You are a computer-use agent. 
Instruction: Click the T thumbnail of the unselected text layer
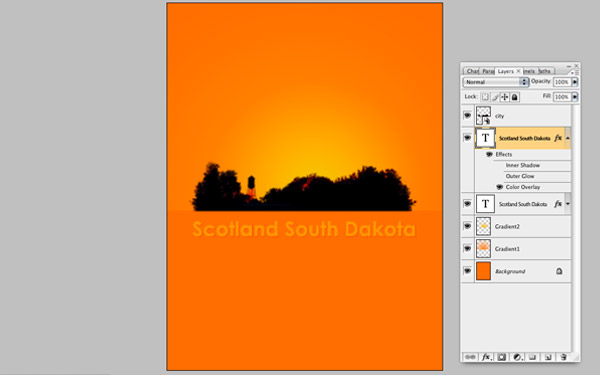click(x=485, y=204)
